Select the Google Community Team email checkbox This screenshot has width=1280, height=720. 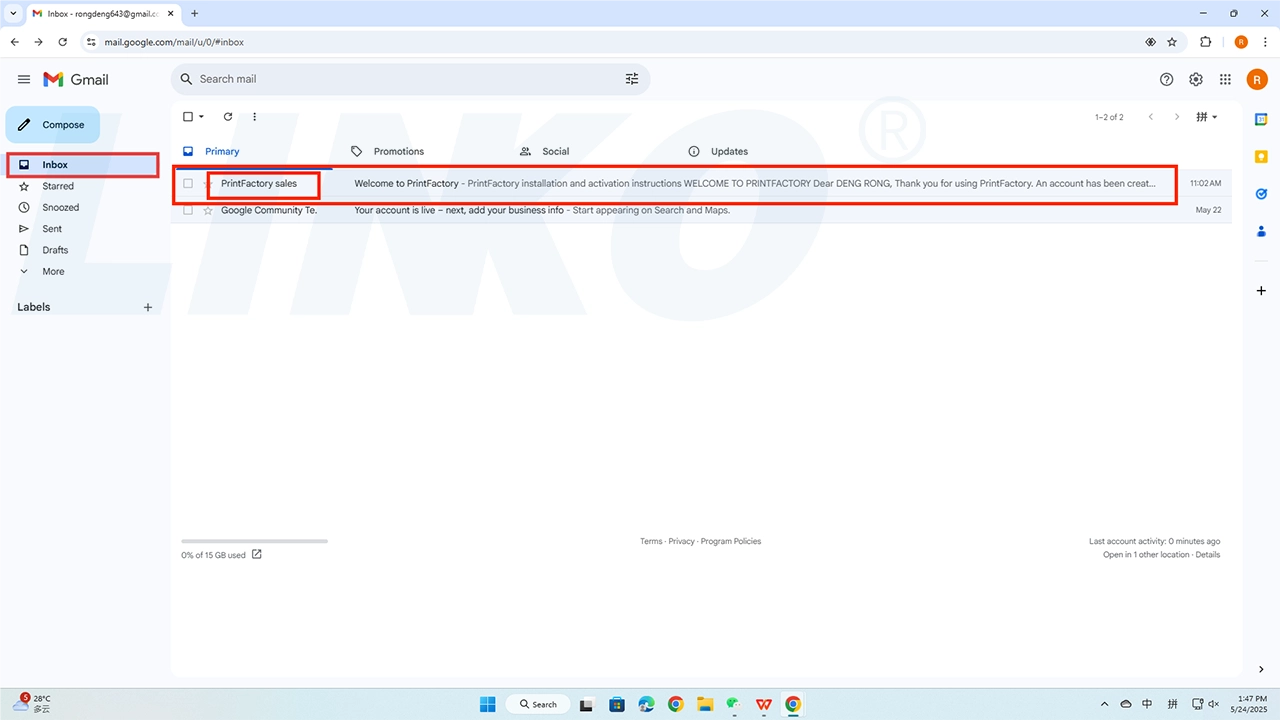click(x=188, y=210)
